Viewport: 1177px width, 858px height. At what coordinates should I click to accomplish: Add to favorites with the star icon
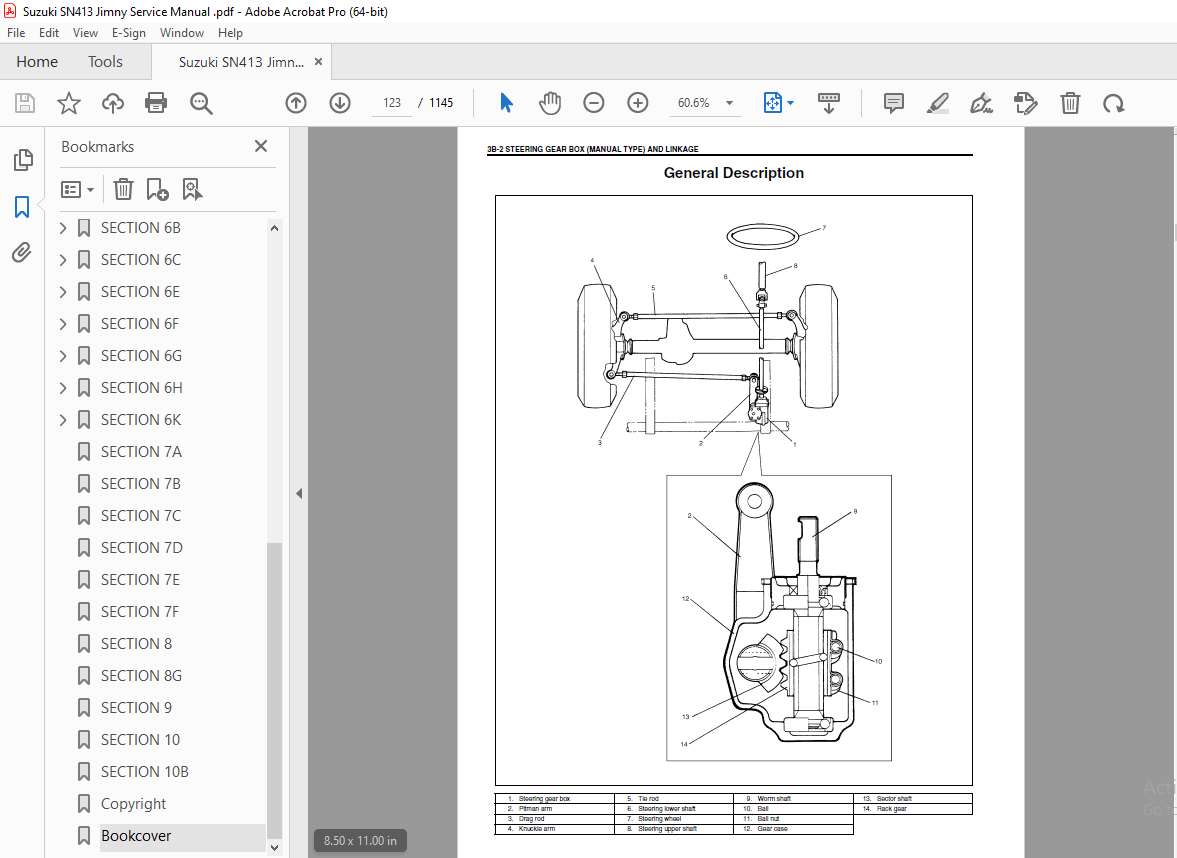69,103
